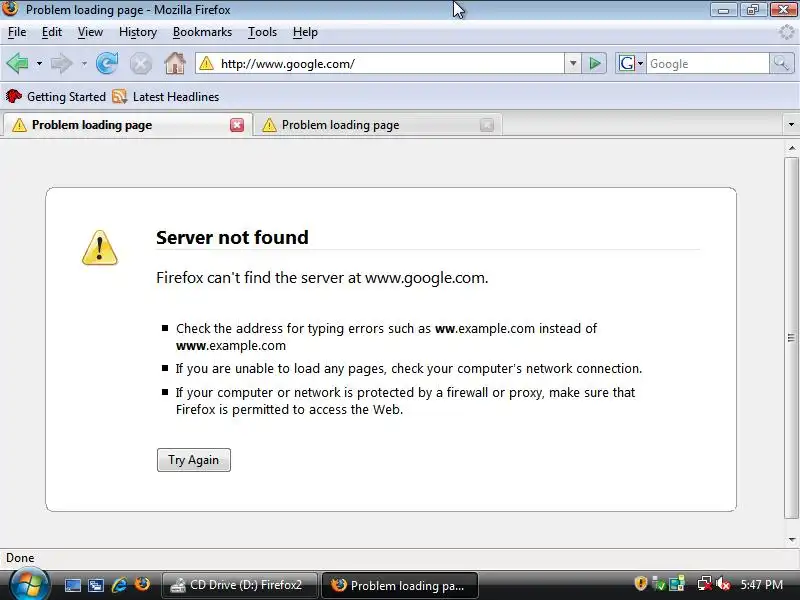This screenshot has height=600, width=800.
Task: Click the throbber activity indicator icon
Action: [x=786, y=32]
